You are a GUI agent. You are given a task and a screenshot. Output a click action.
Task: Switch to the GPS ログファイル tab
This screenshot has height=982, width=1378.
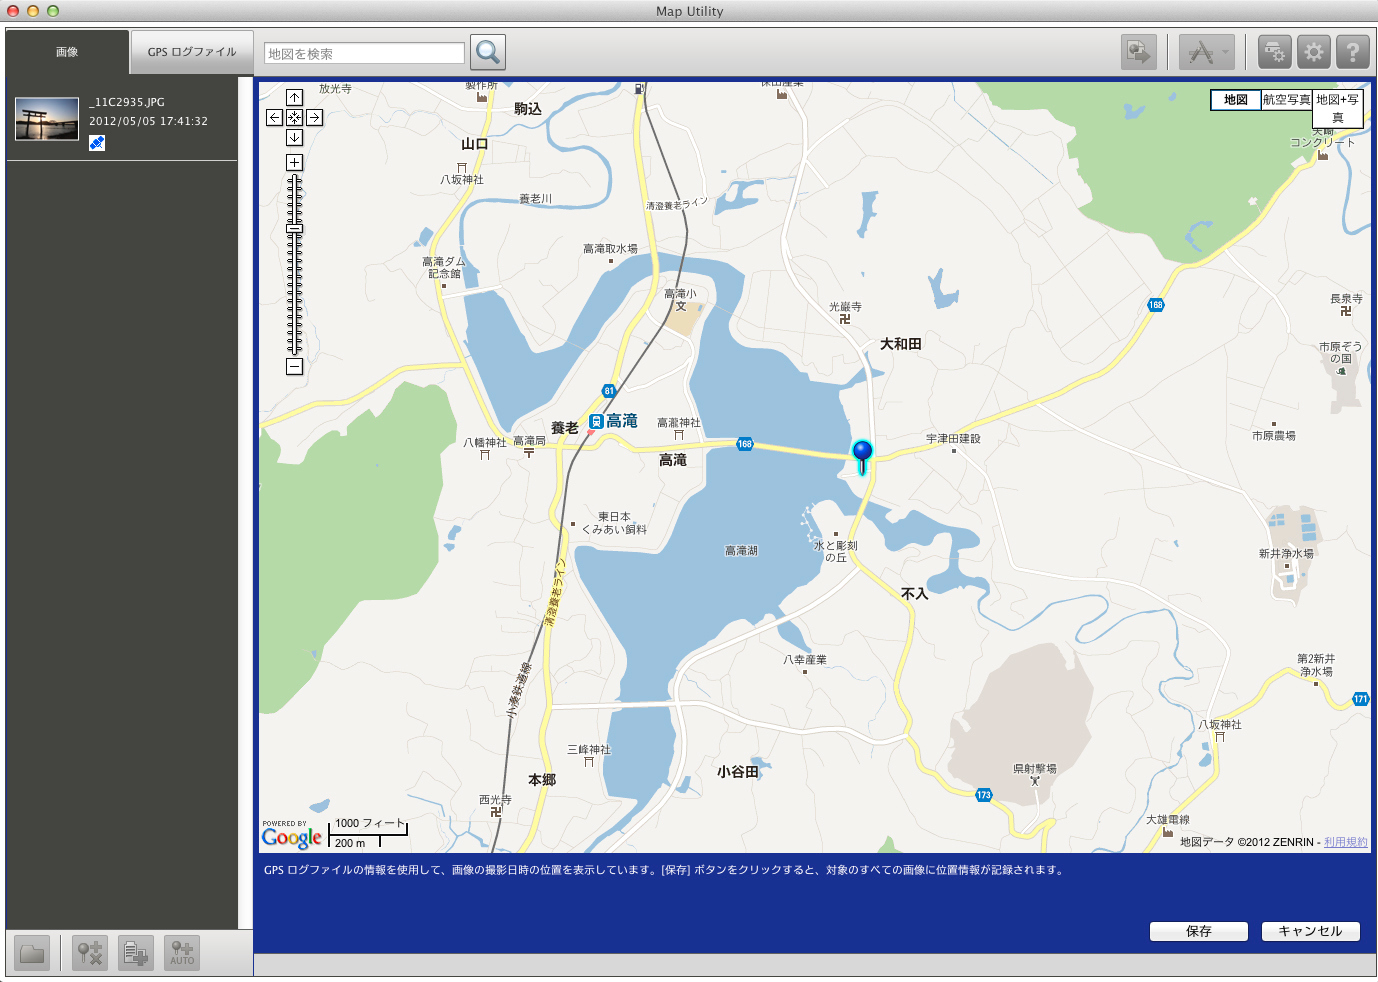(192, 52)
